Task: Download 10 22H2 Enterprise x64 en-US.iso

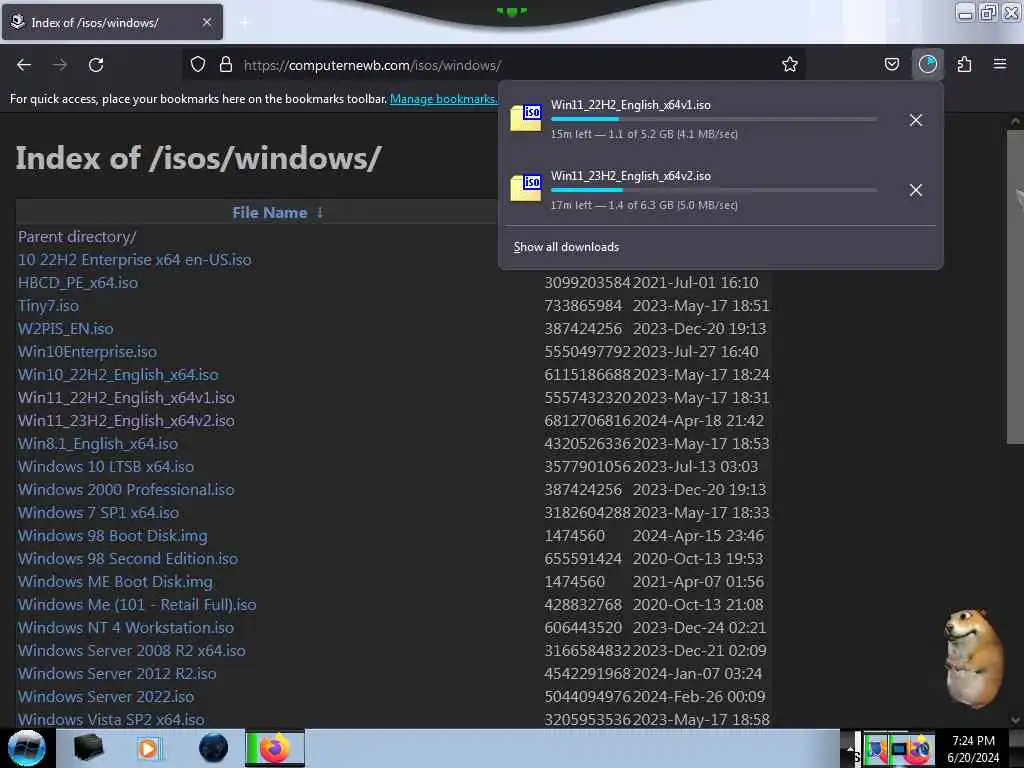Action: click(135, 260)
